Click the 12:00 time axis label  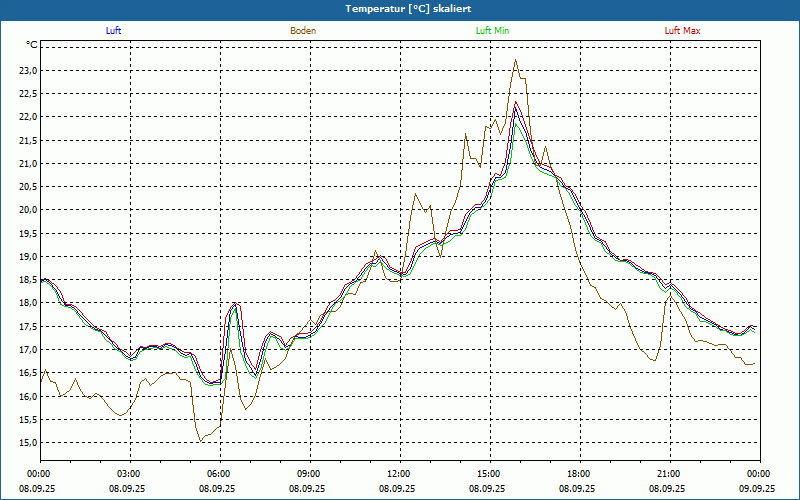(399, 474)
